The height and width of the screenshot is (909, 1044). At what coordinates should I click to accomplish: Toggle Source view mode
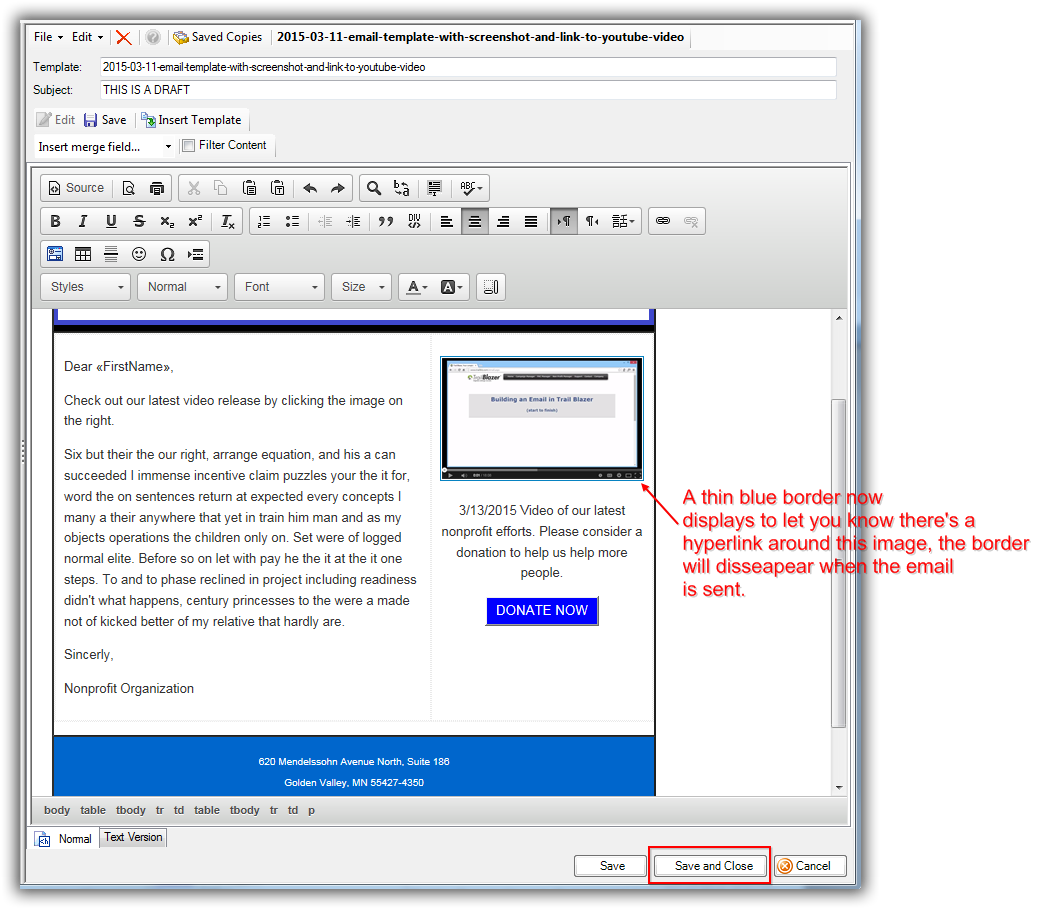[x=76, y=188]
